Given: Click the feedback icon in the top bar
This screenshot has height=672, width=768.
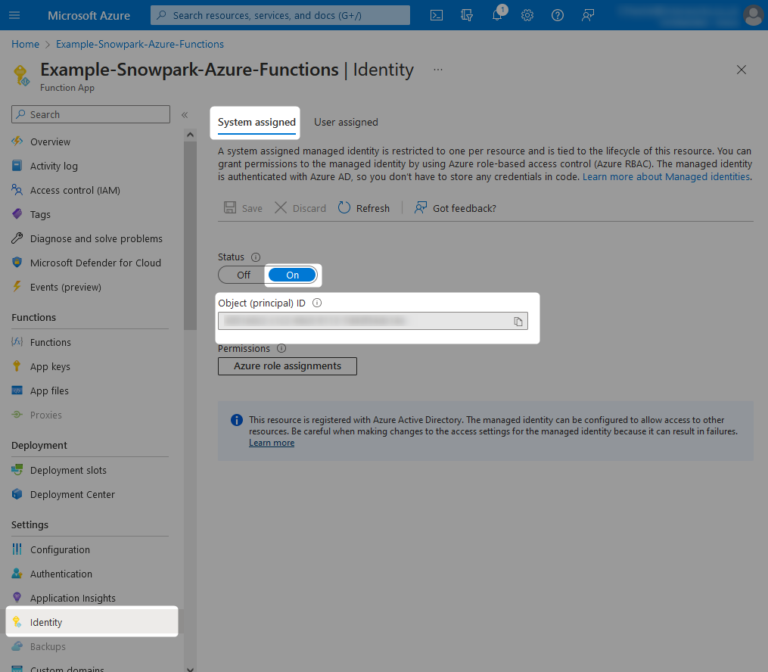Looking at the screenshot, I should [587, 15].
